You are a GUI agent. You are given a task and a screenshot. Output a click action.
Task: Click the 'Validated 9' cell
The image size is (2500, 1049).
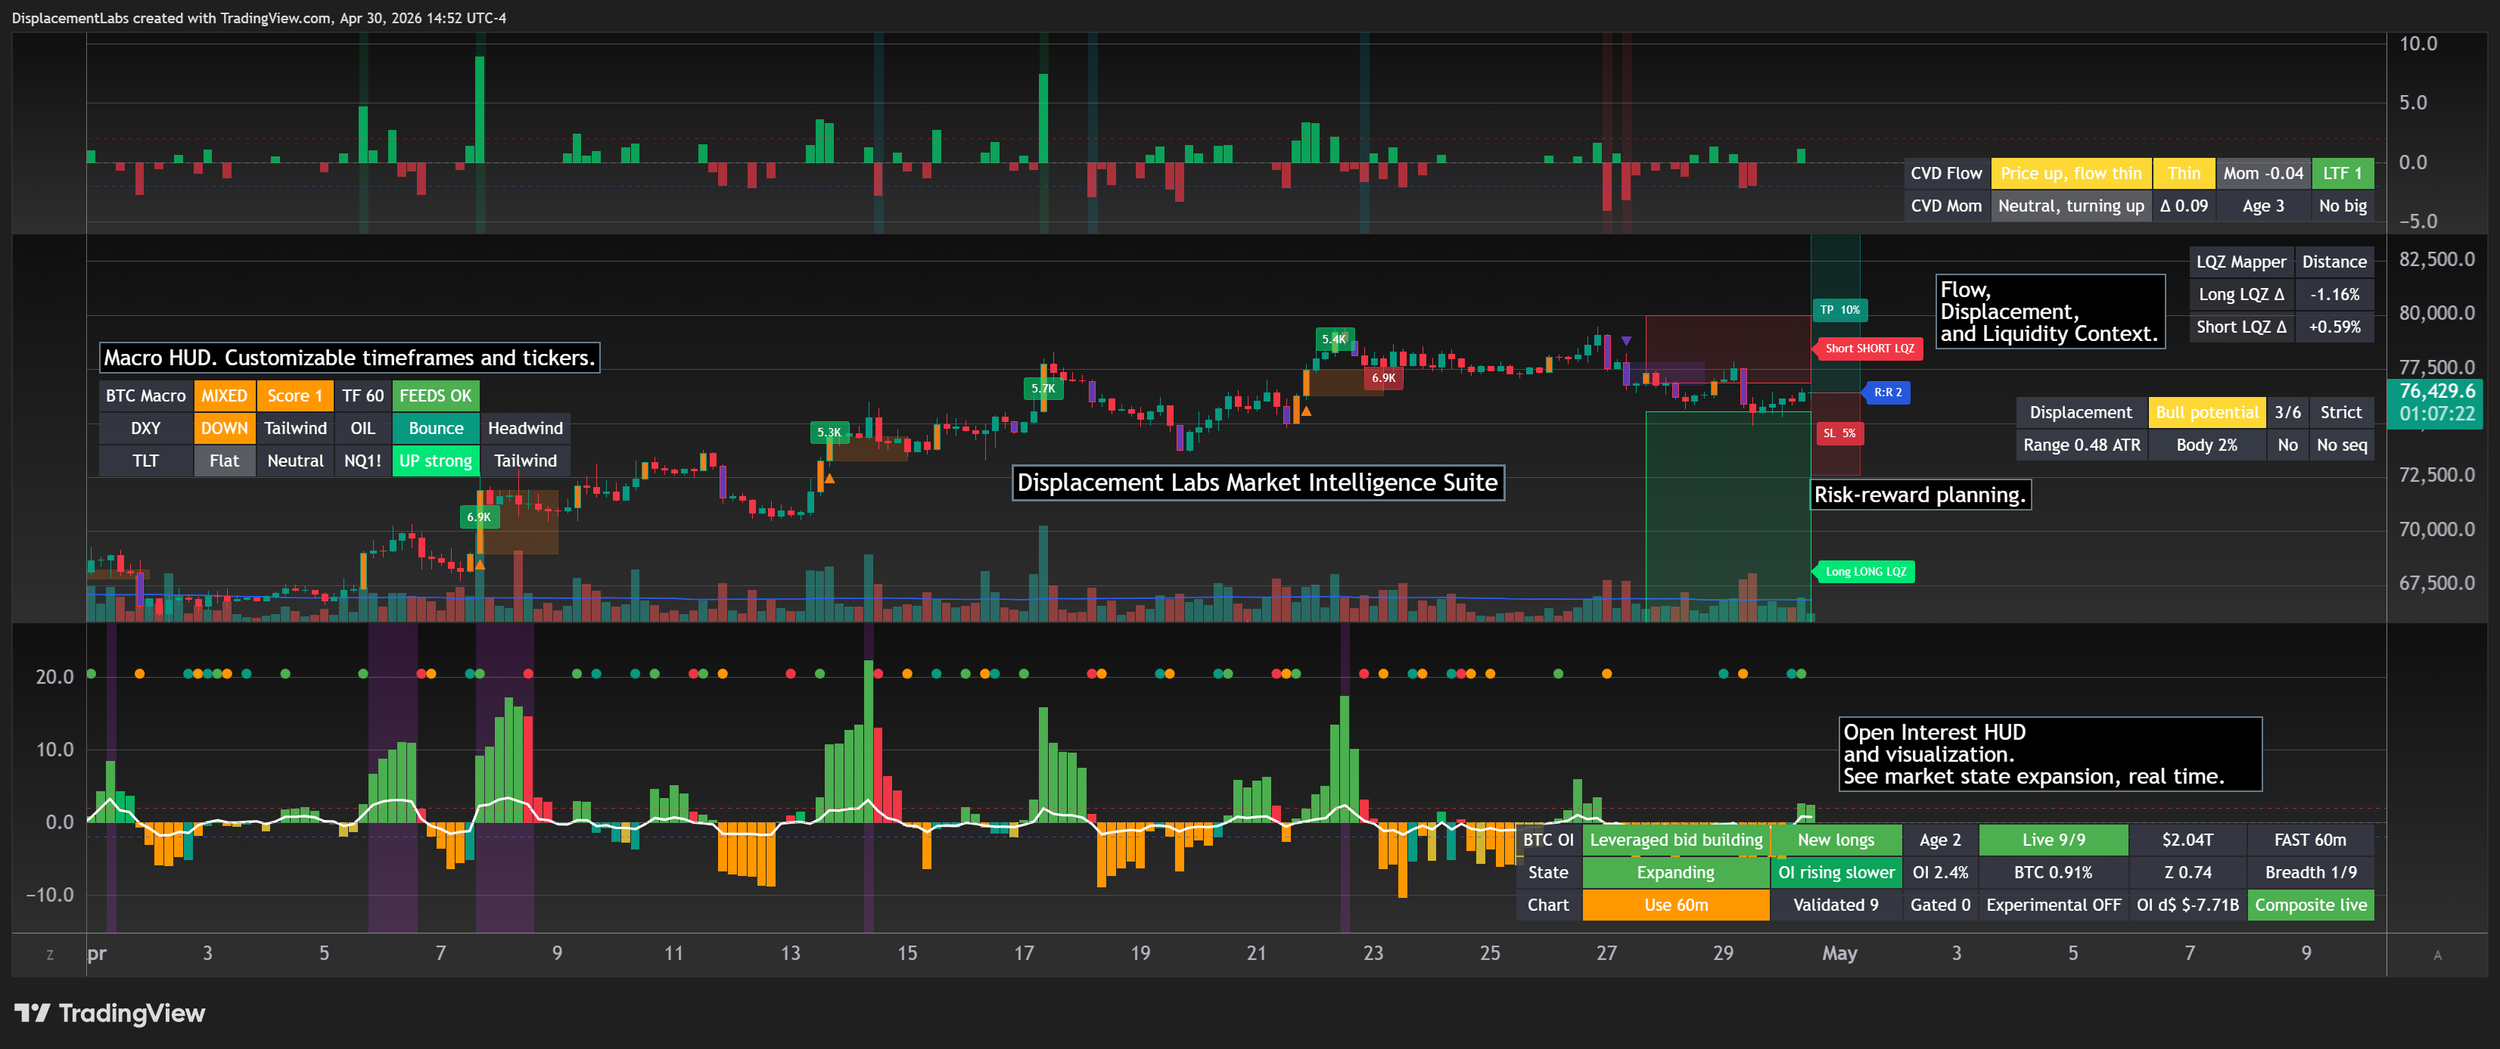pyautogui.click(x=1836, y=905)
